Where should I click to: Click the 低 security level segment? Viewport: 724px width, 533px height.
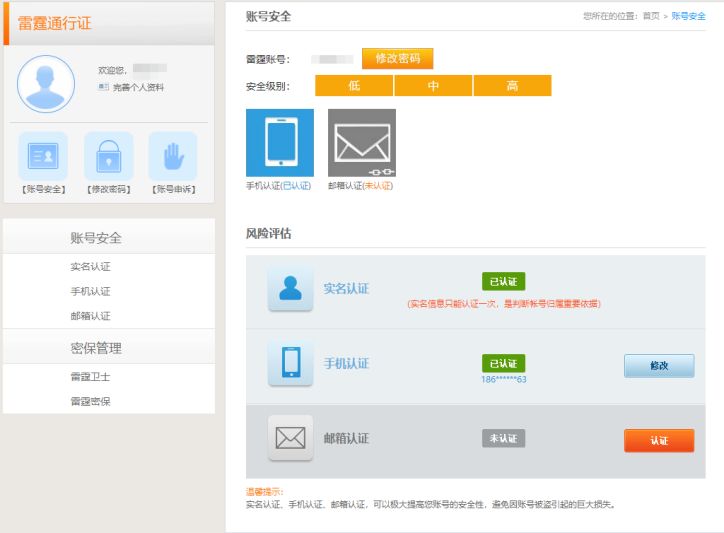(354, 85)
